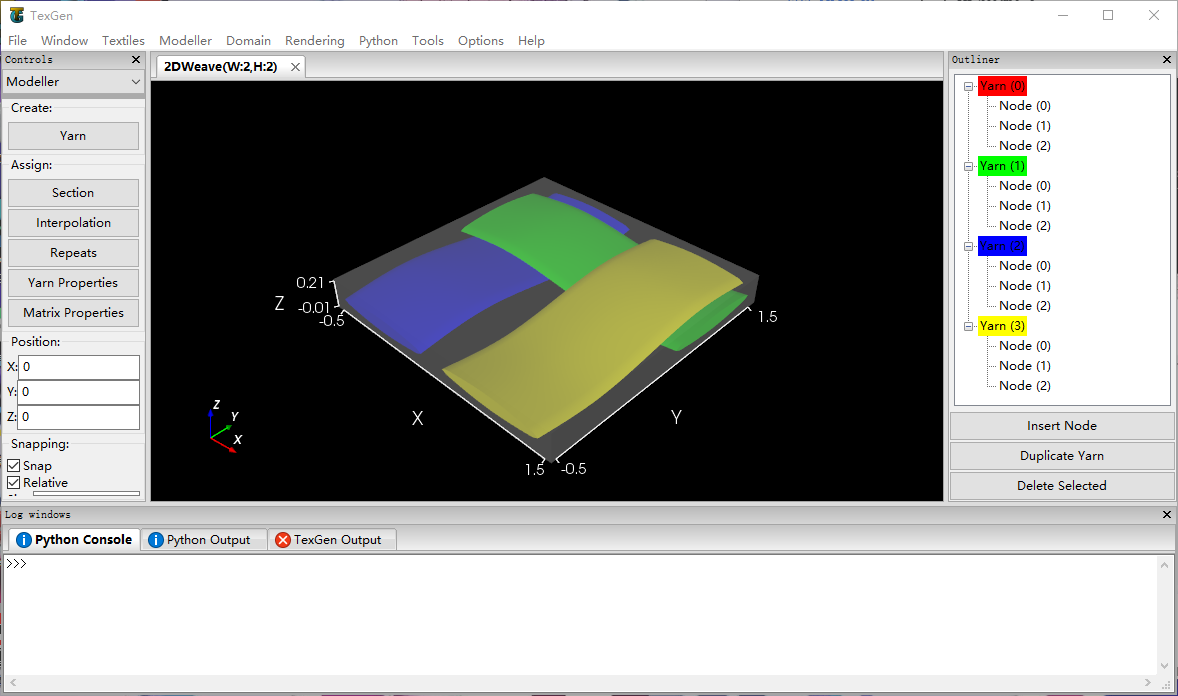Image resolution: width=1178 pixels, height=696 pixels.
Task: Switch to the Python Output tab
Action: coord(203,539)
